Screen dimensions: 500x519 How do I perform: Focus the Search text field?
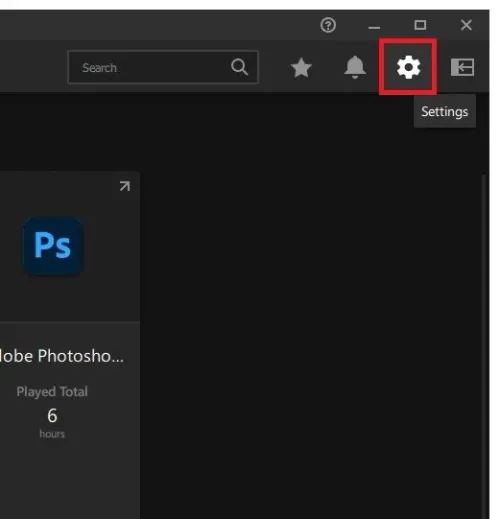point(163,67)
